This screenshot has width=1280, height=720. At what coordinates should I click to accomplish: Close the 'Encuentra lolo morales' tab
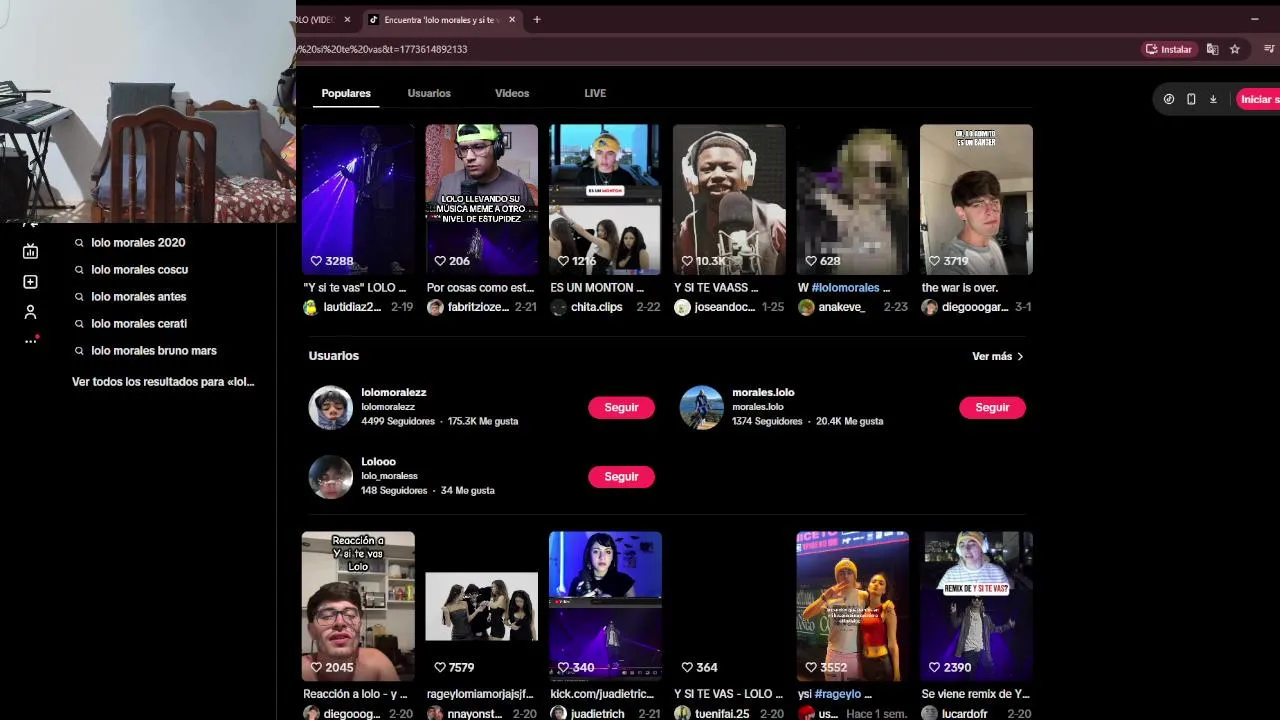pos(512,19)
